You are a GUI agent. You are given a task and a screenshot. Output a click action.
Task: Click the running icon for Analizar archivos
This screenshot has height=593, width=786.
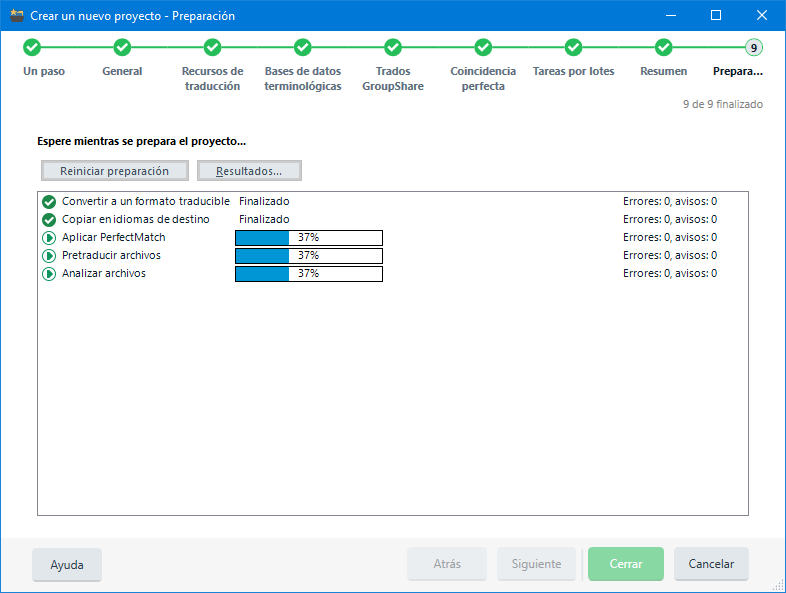49,274
